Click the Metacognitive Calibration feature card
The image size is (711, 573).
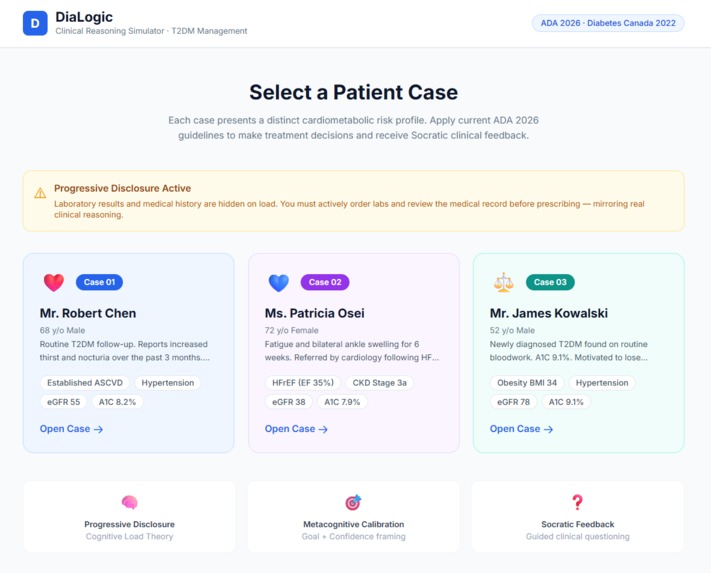tap(354, 517)
